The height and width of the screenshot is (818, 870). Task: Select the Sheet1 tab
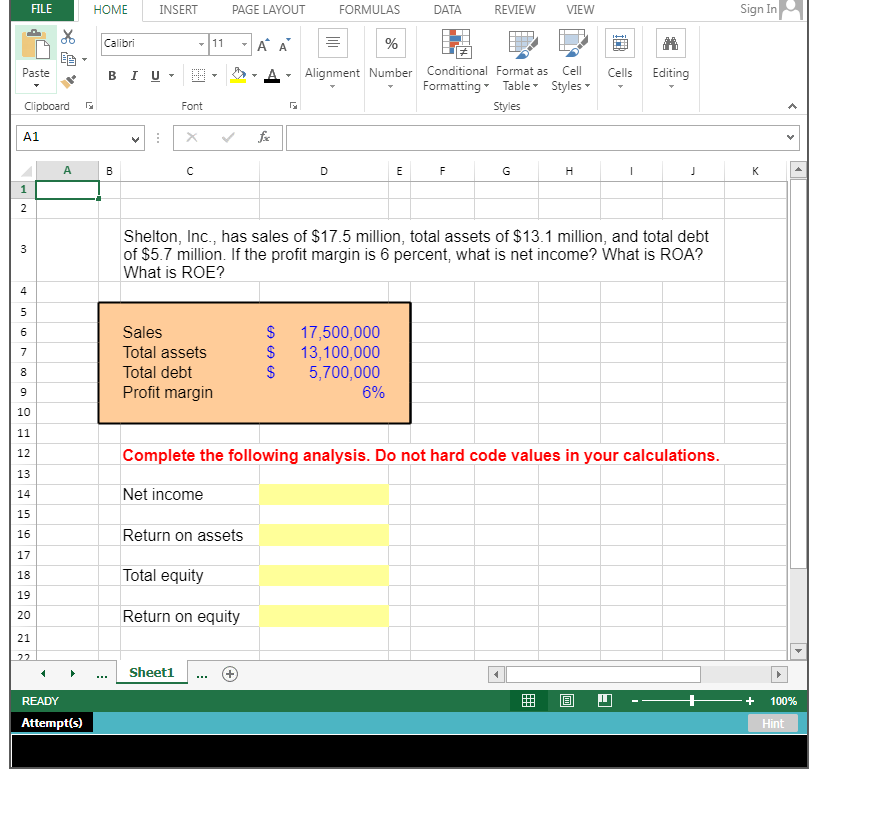[151, 672]
